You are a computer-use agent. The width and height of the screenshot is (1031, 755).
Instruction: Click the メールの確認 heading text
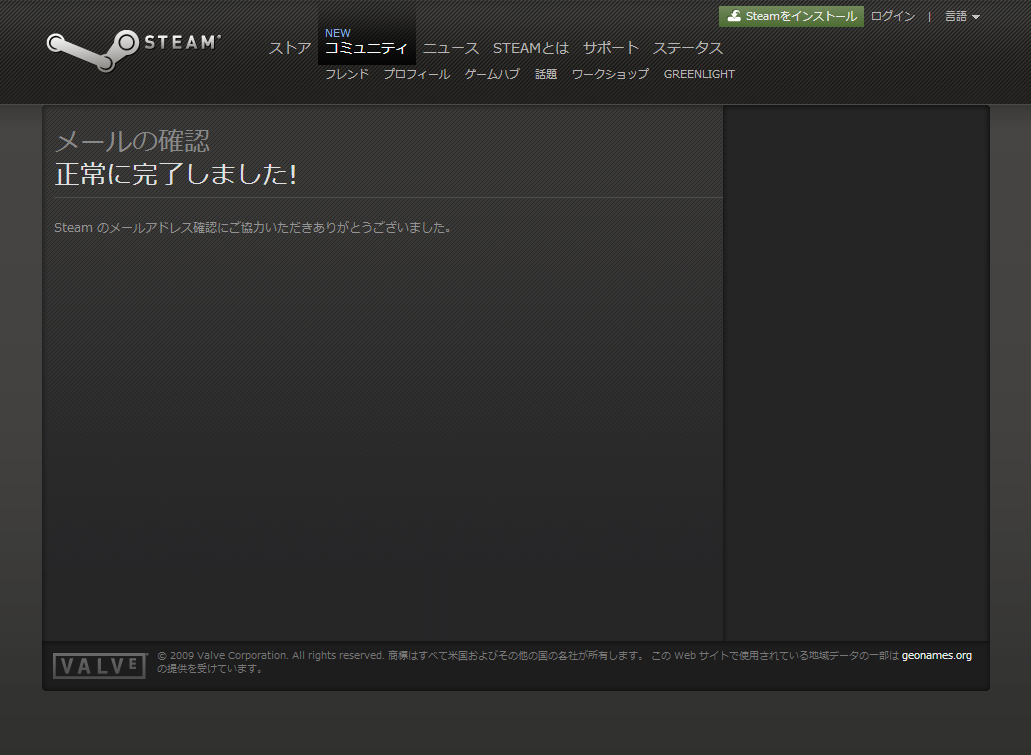click(132, 141)
